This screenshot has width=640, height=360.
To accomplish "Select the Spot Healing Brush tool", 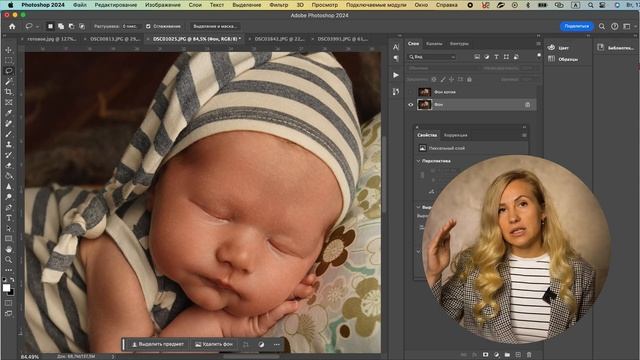I will (x=9, y=124).
